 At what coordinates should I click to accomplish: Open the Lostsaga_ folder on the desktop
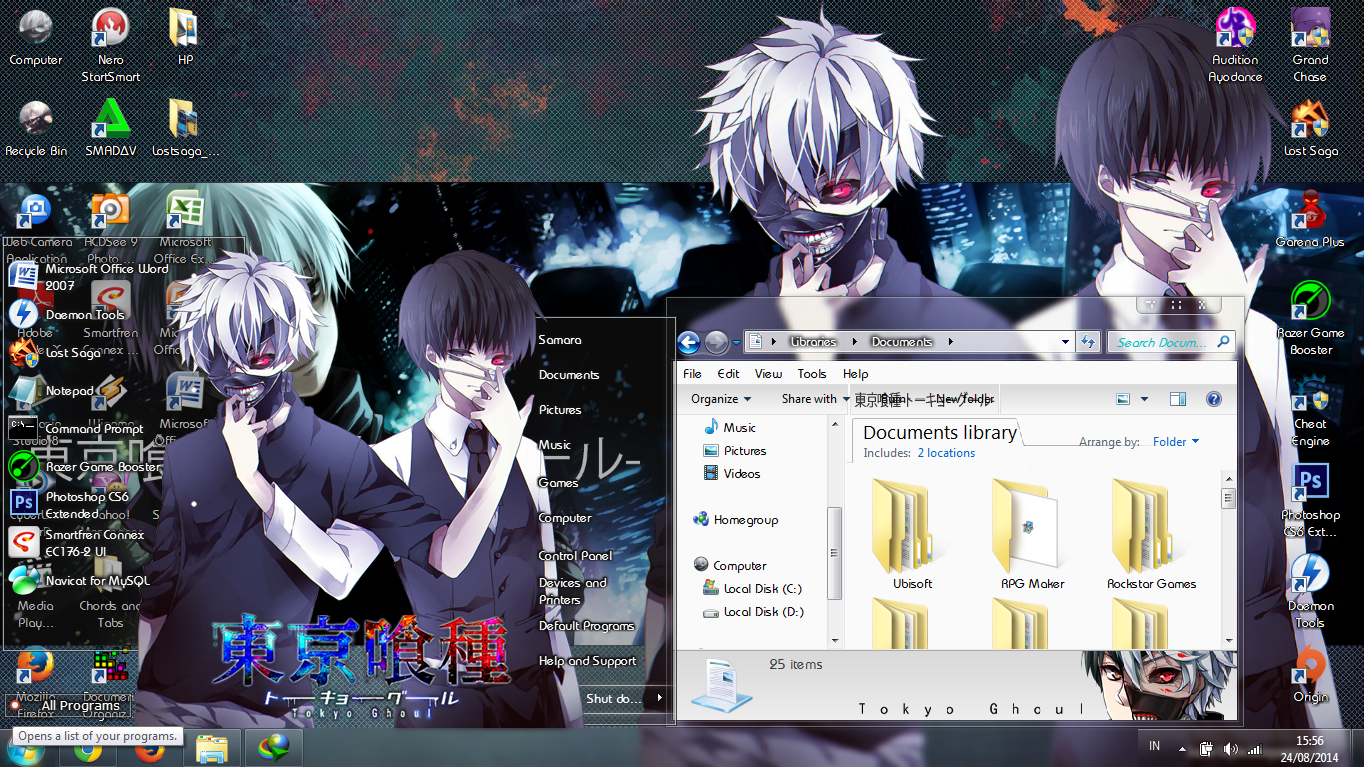185,129
